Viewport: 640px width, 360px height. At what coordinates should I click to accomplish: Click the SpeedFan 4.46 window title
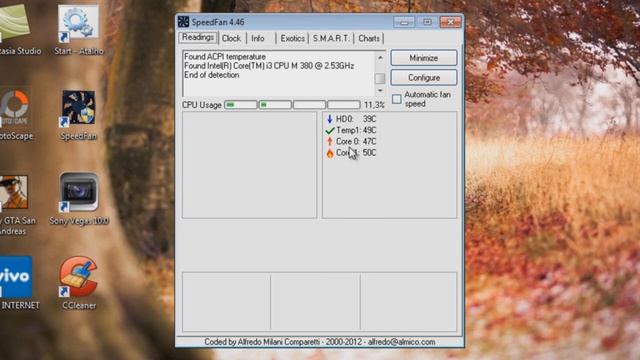[218, 22]
